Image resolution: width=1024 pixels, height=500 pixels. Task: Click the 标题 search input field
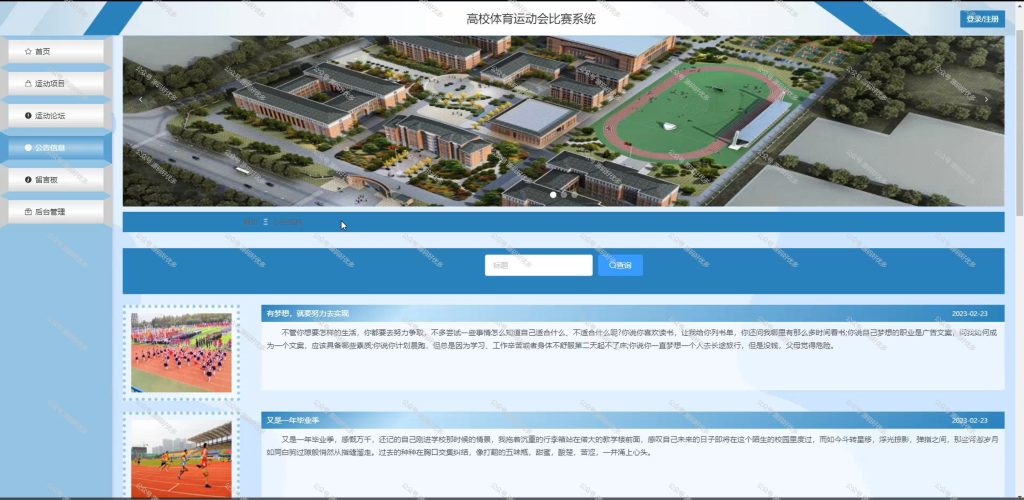(538, 265)
